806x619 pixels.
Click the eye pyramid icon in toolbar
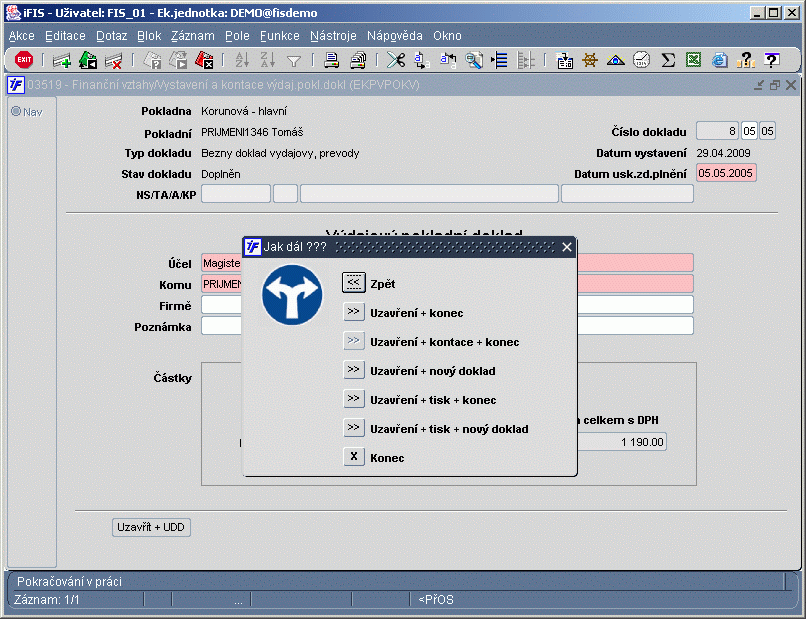click(616, 61)
